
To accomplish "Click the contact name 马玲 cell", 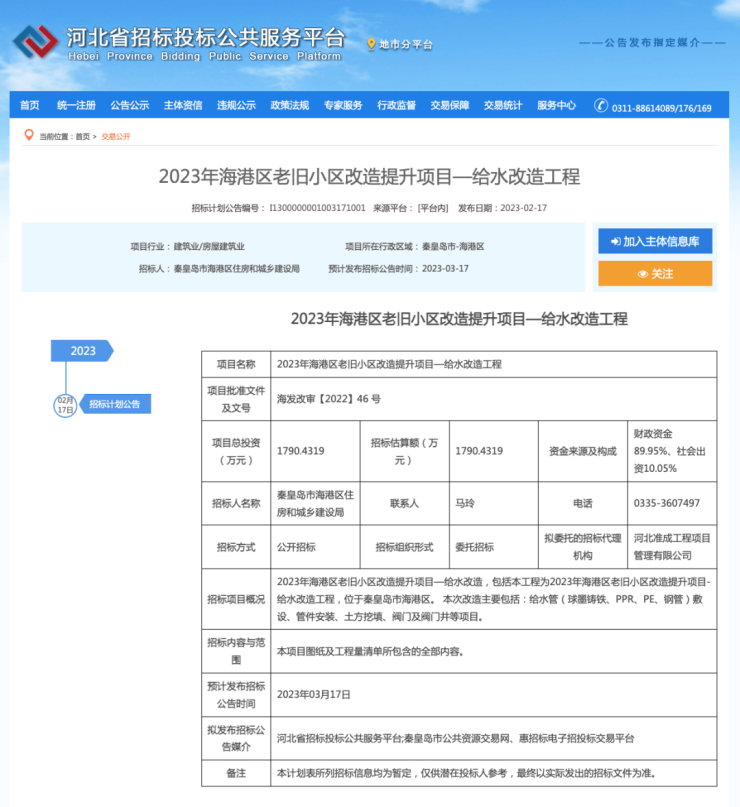I will (494, 503).
